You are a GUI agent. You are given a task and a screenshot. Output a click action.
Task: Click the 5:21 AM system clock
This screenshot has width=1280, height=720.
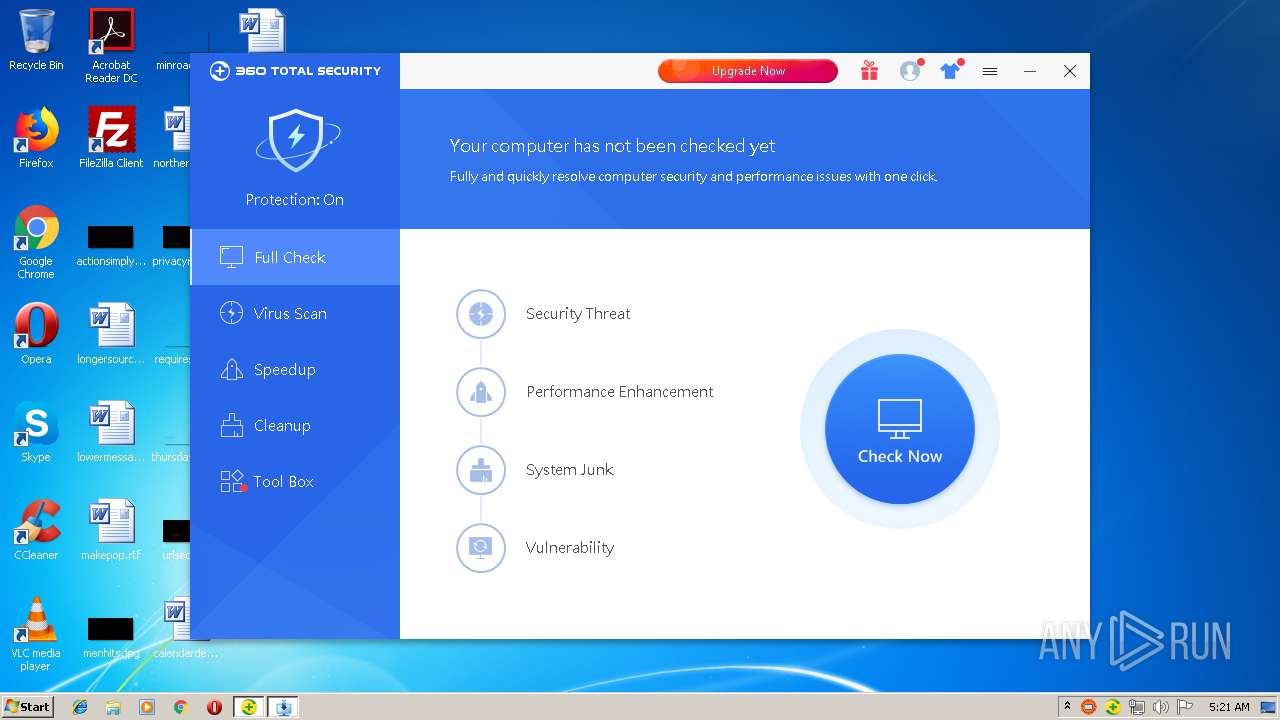tap(1229, 707)
